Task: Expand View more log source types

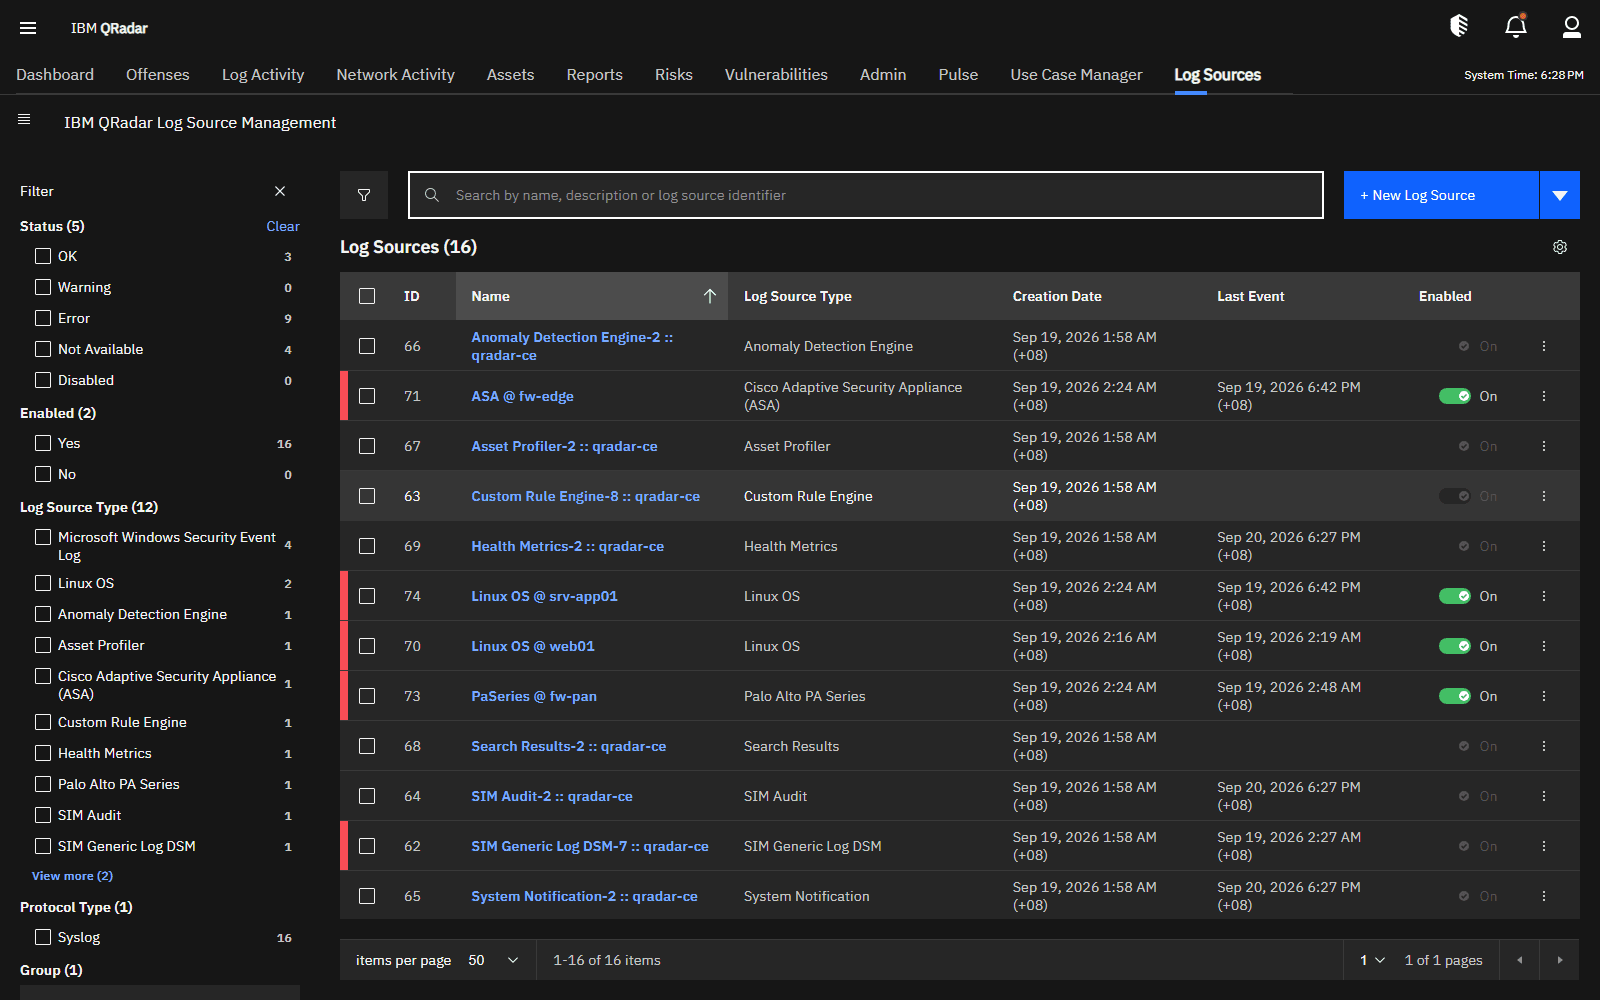Action: click(x=72, y=876)
